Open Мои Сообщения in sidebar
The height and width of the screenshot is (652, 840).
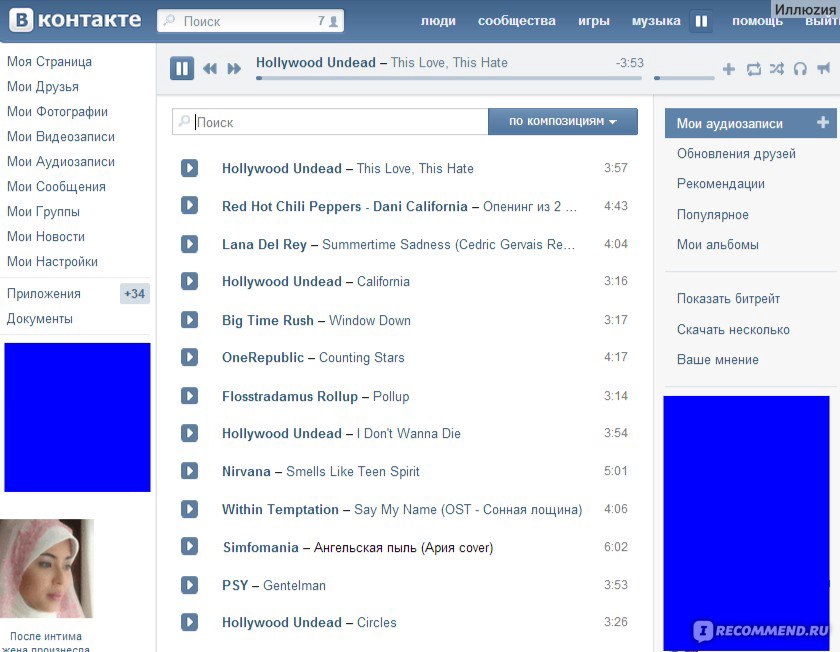point(56,186)
